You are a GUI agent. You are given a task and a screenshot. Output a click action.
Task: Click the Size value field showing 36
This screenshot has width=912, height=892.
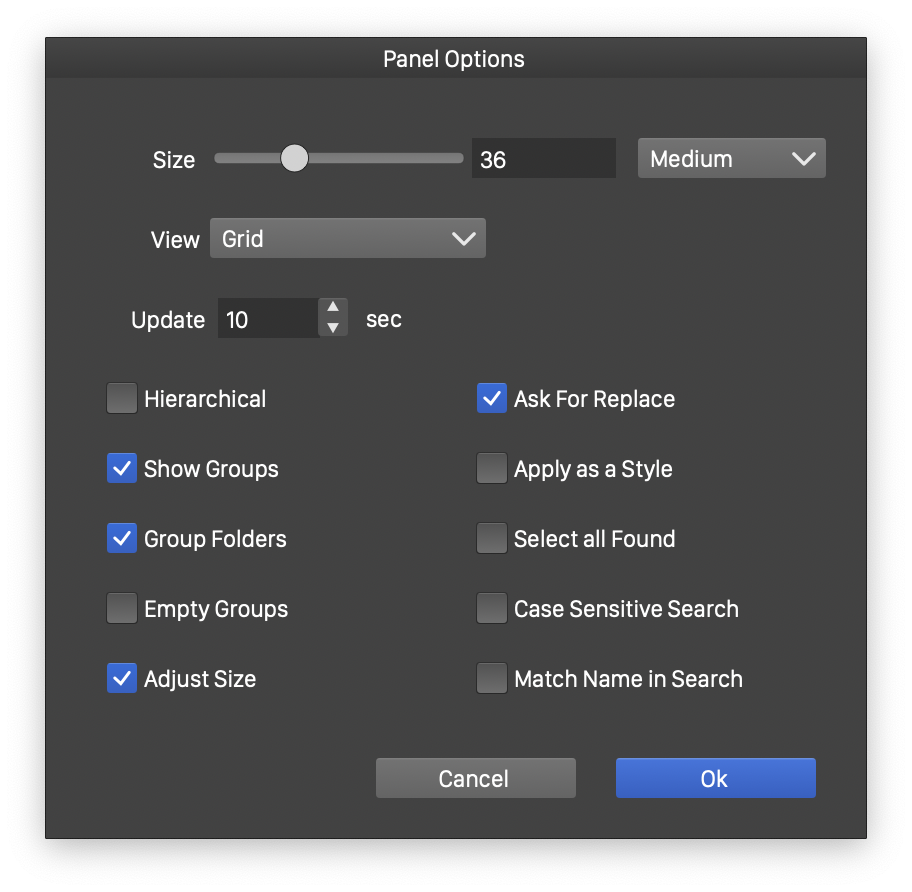[x=543, y=159]
